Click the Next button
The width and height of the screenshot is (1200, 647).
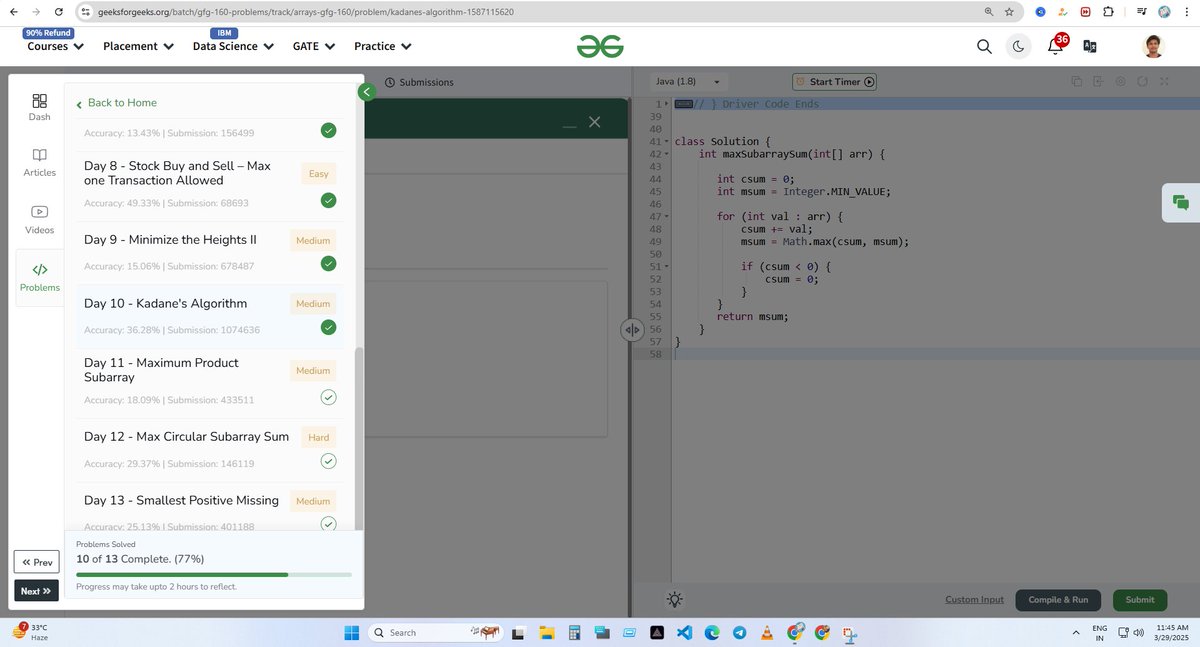click(x=36, y=591)
